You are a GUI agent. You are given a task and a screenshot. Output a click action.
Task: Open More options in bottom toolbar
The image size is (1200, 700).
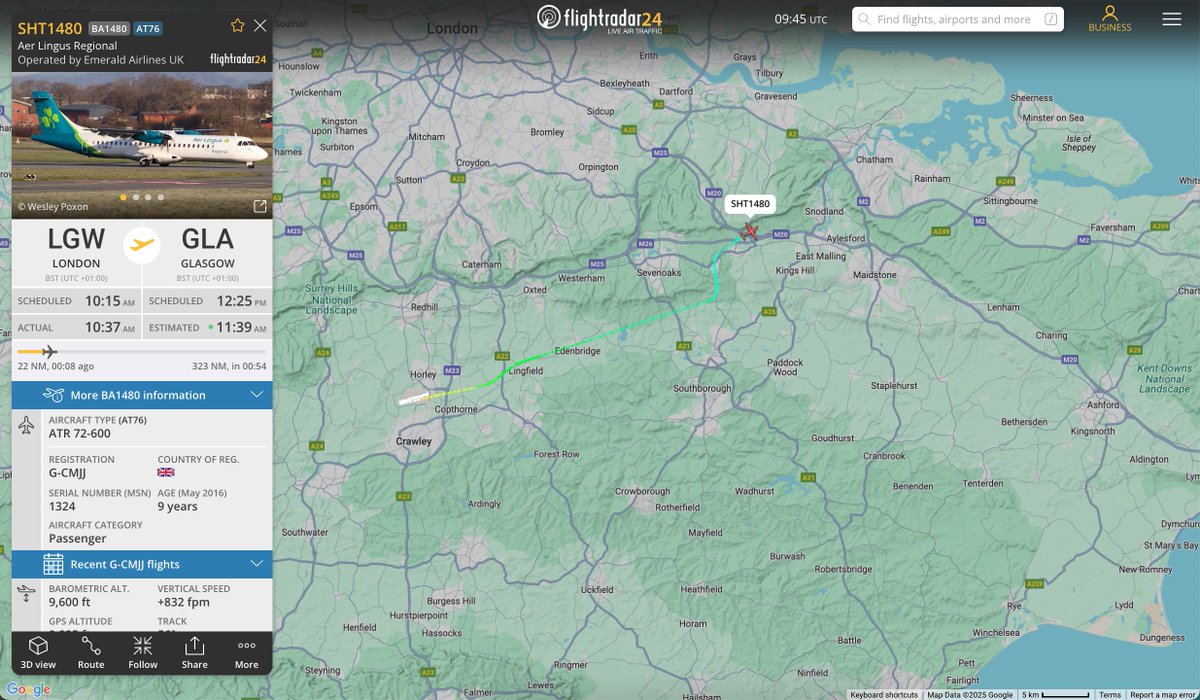(246, 652)
